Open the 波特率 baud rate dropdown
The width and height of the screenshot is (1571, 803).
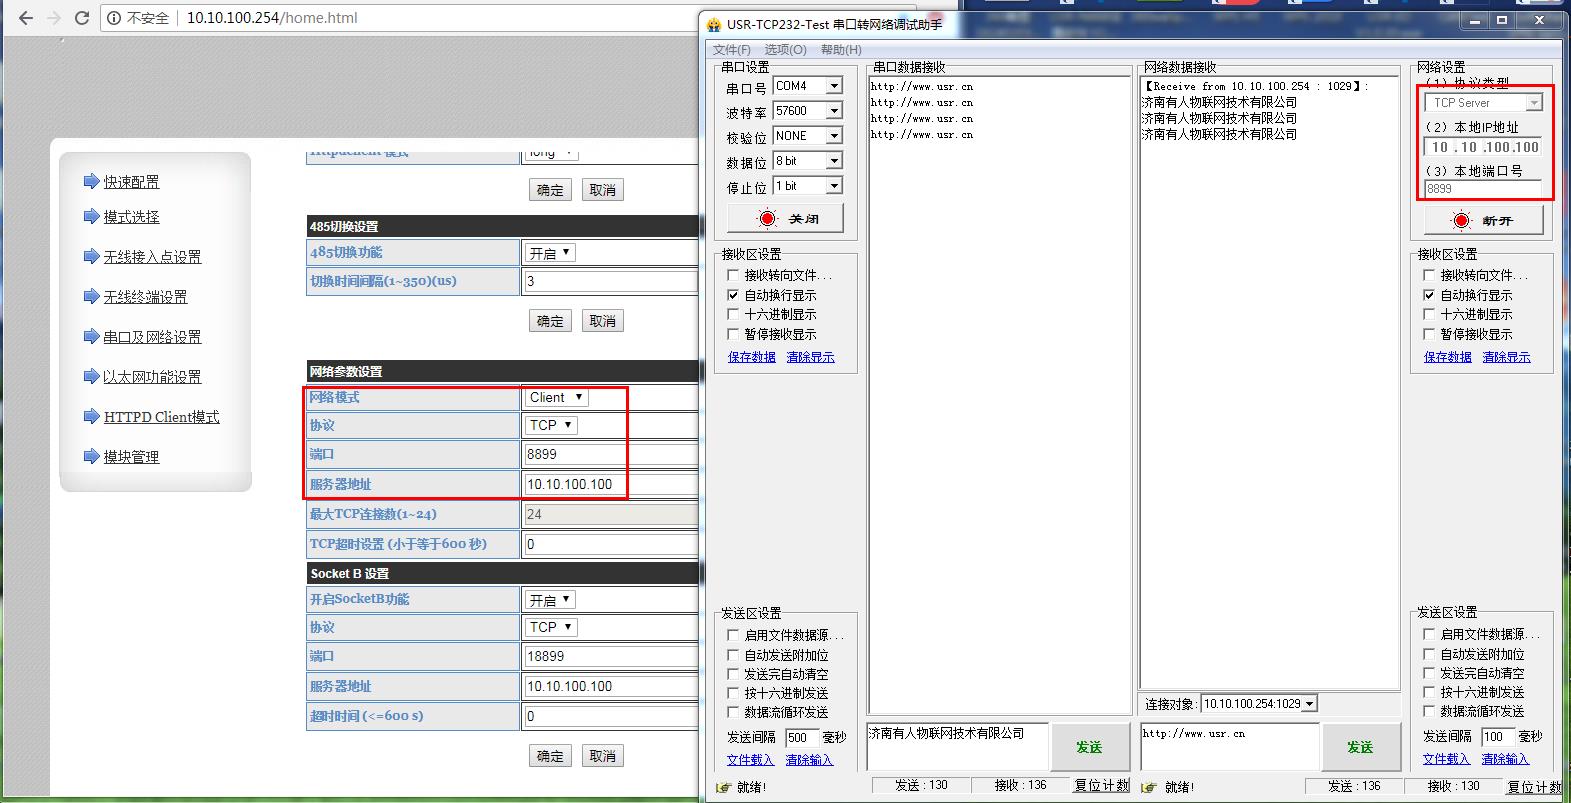pos(833,111)
